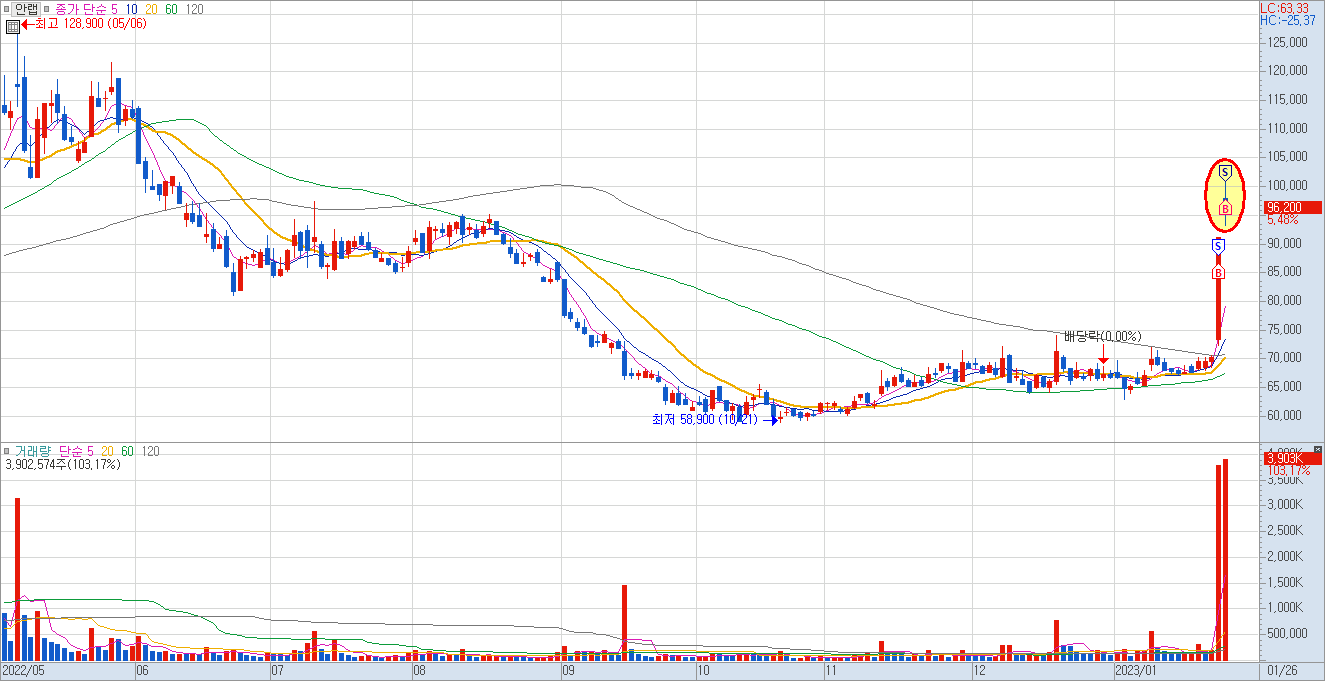Click the 2022/05 date axis label
The width and height of the screenshot is (1325, 681).
point(25,671)
